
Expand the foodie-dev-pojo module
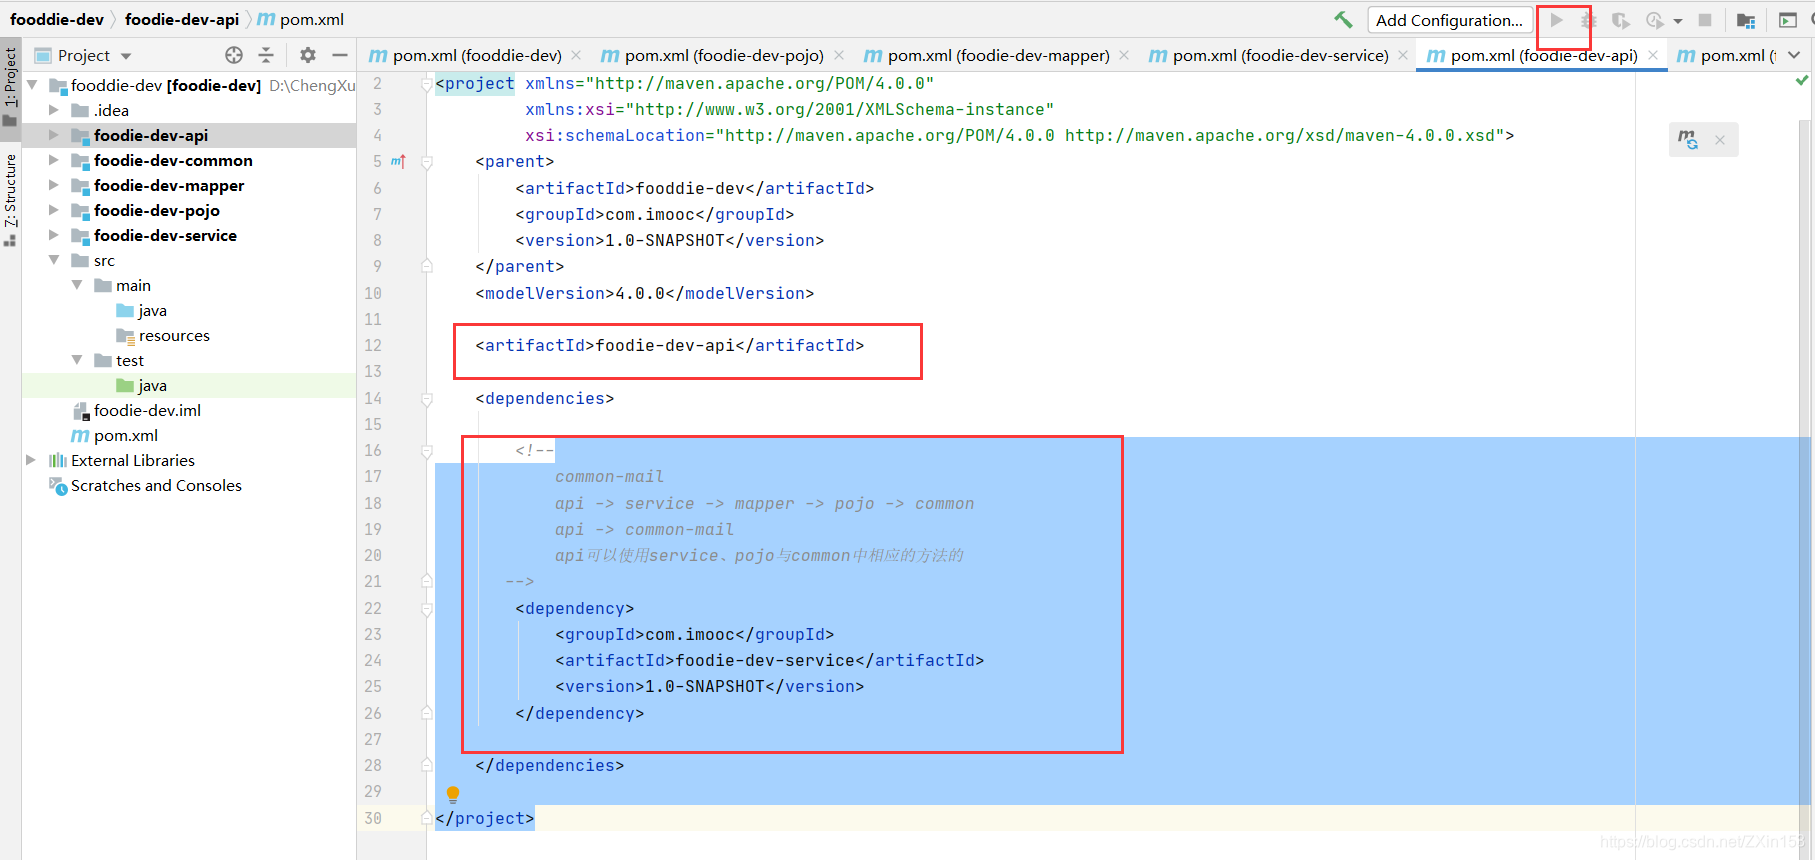pos(54,210)
